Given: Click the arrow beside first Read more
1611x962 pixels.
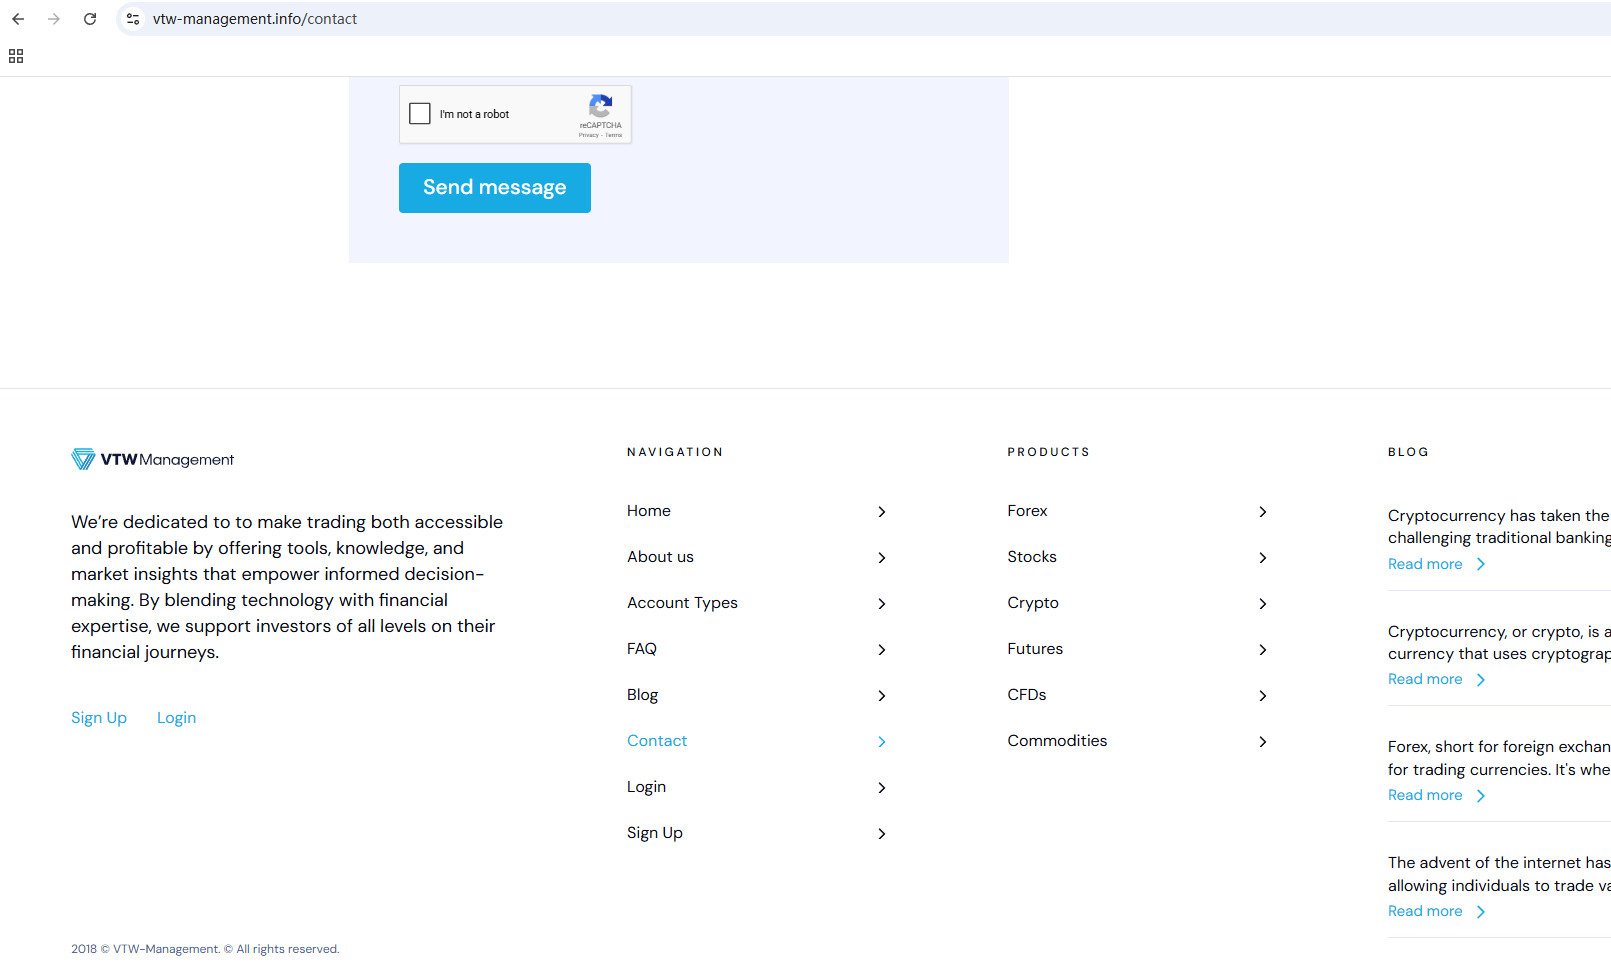Looking at the screenshot, I should click(1481, 565).
